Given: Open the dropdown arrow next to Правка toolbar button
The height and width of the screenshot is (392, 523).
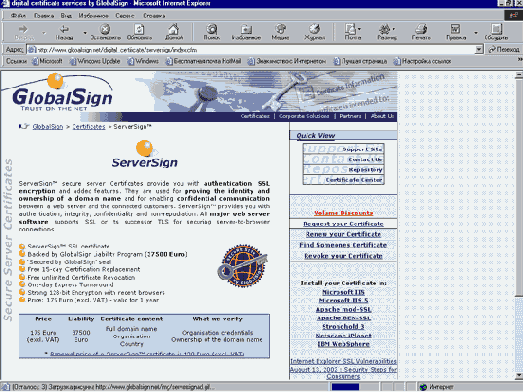Looking at the screenshot, I should click(x=476, y=33).
